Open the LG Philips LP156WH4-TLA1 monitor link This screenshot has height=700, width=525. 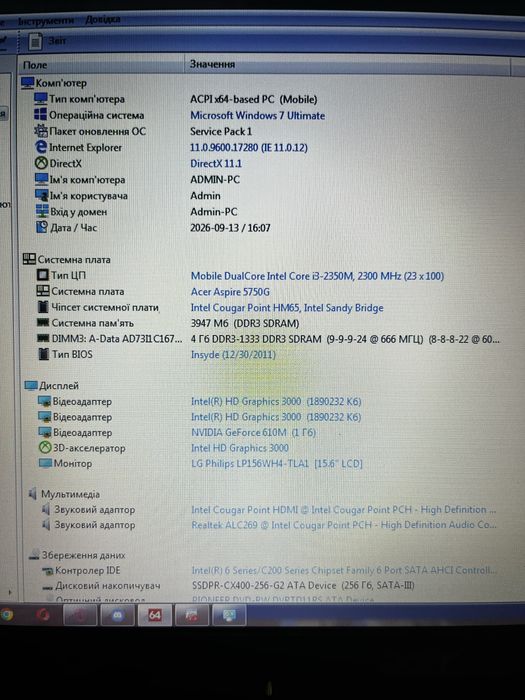(x=277, y=463)
